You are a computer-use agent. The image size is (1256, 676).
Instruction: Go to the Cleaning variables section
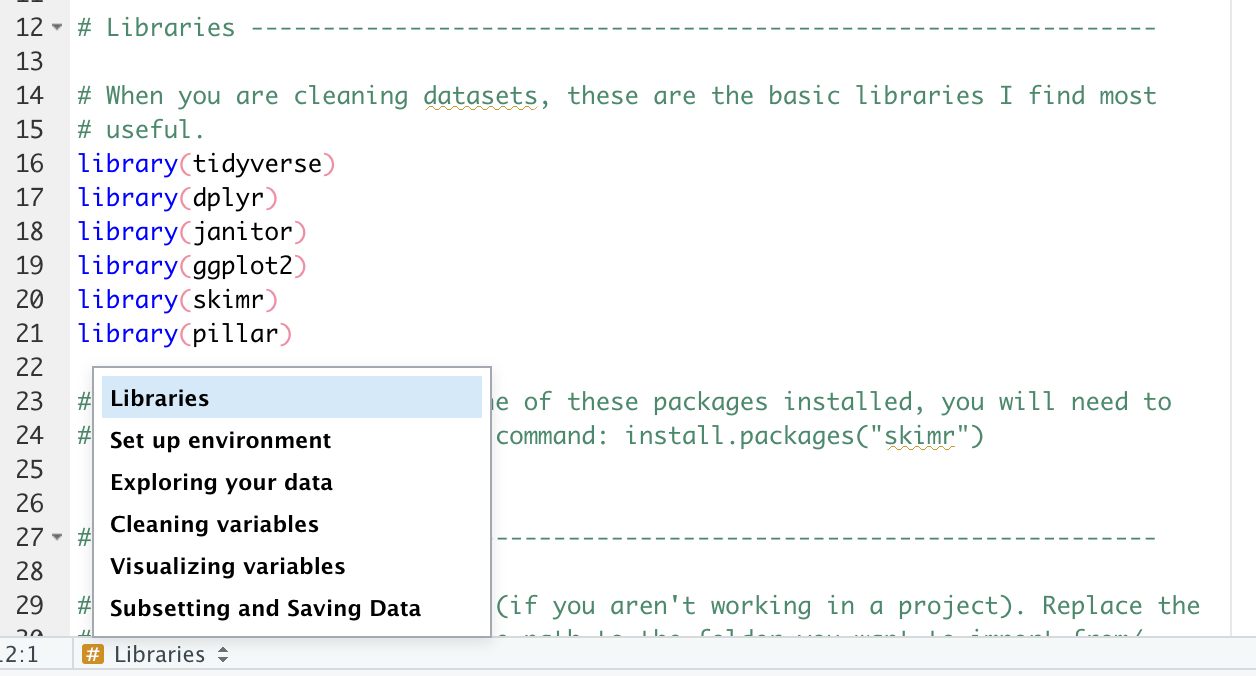click(x=214, y=525)
